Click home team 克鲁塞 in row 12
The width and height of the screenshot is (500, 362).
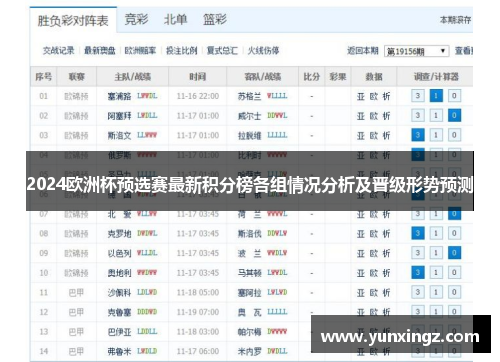tap(119, 312)
